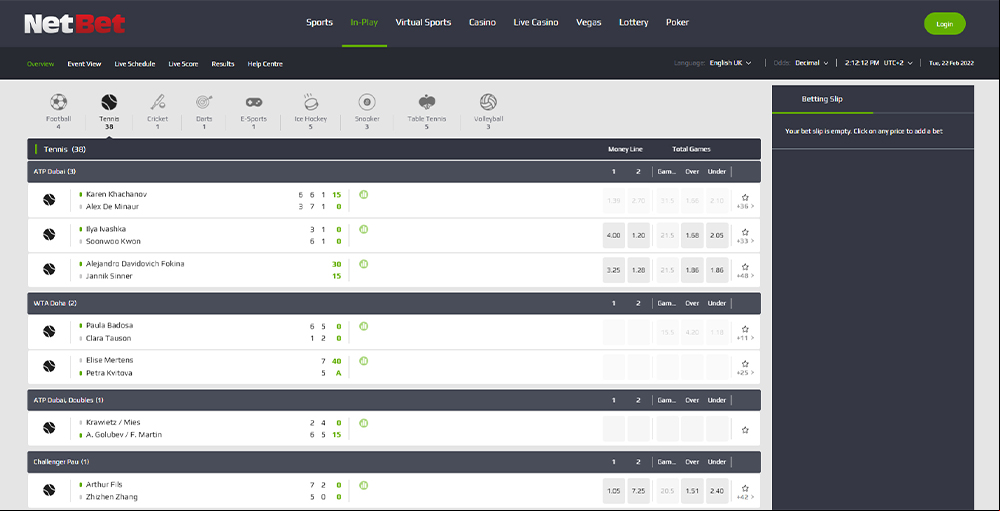
Task: Open the English UK language dropdown
Action: click(x=730, y=63)
